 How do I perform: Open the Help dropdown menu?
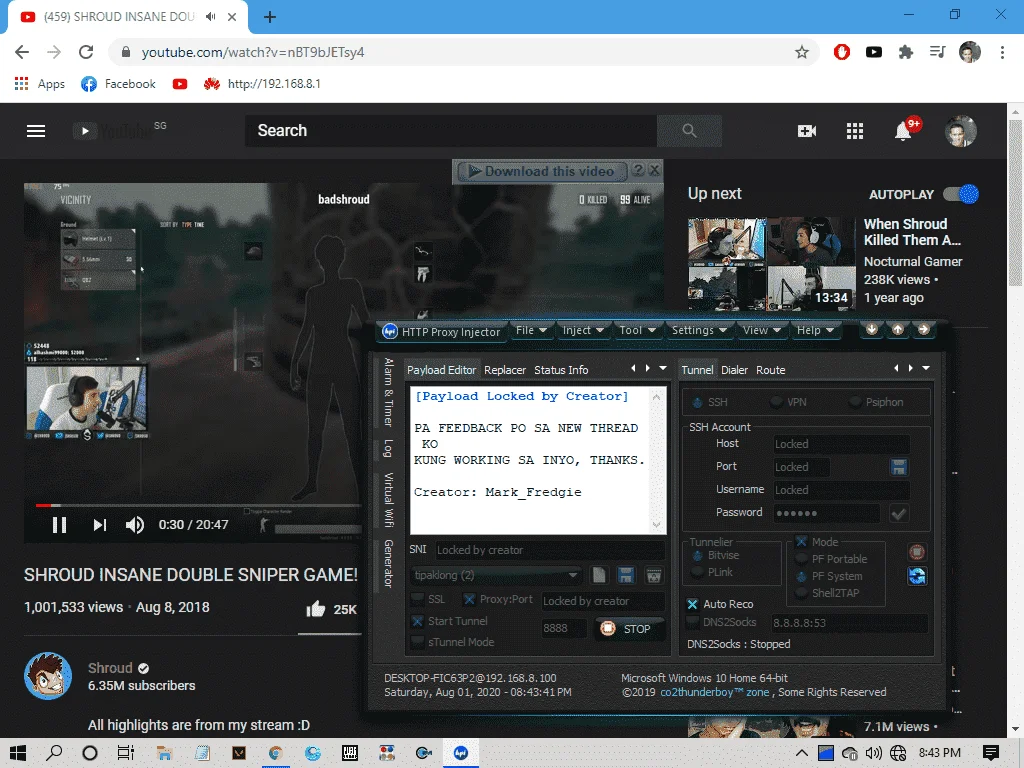pos(814,330)
